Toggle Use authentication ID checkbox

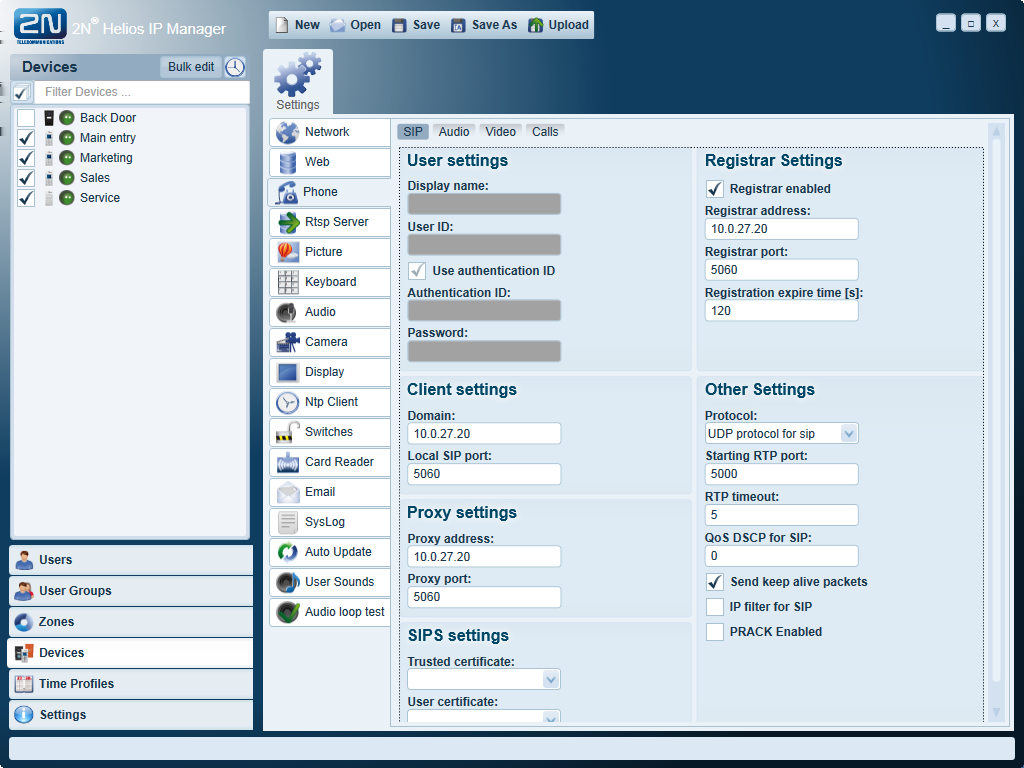[417, 271]
